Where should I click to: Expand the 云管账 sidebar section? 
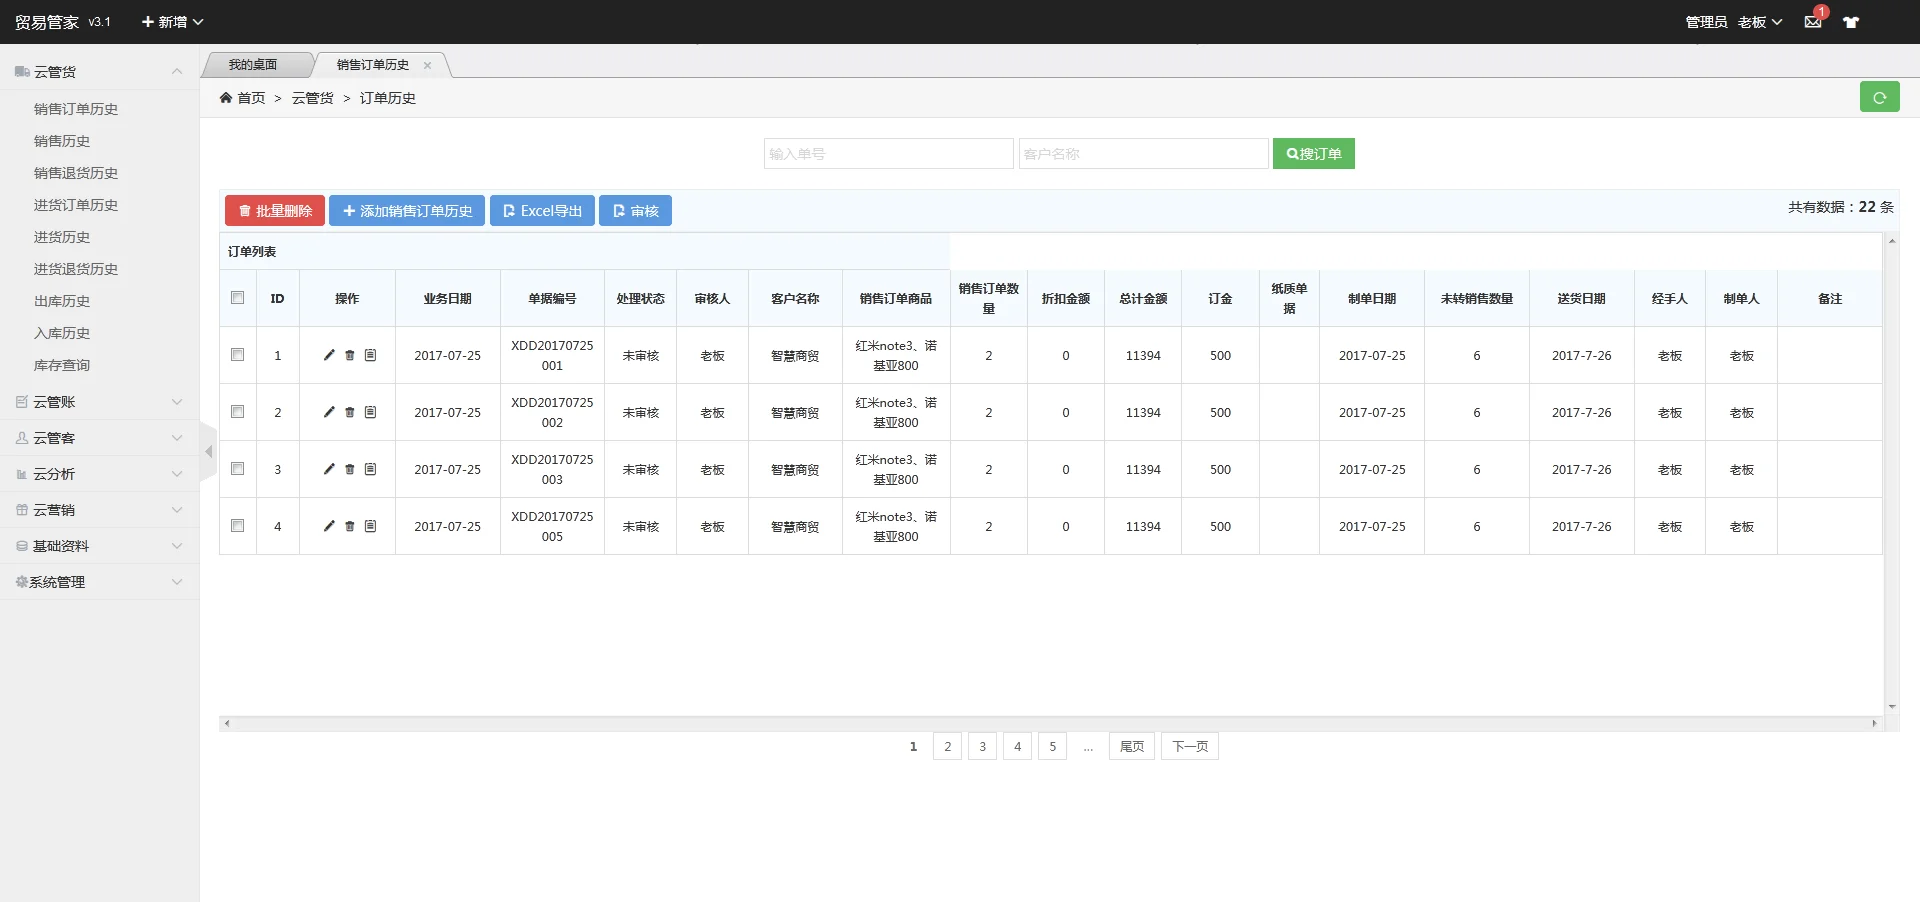(x=99, y=402)
